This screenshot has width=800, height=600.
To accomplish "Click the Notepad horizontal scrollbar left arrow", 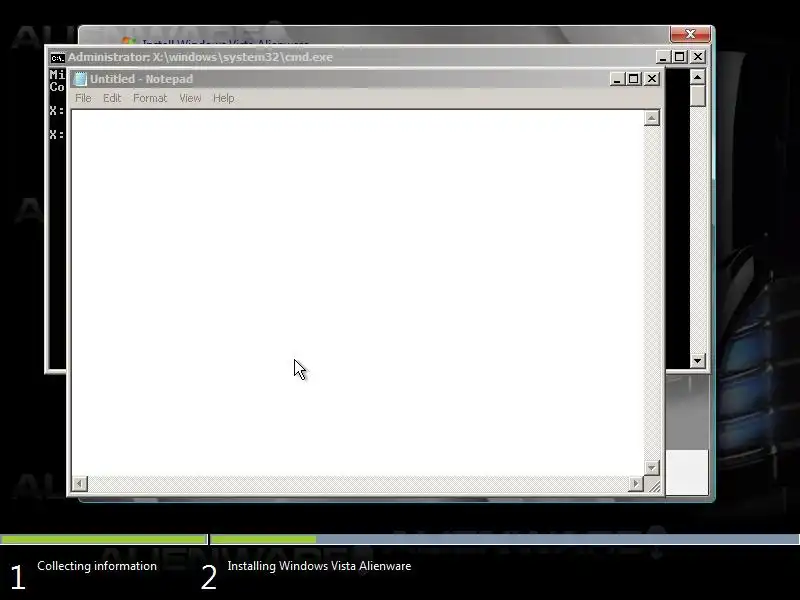I will [x=80, y=483].
